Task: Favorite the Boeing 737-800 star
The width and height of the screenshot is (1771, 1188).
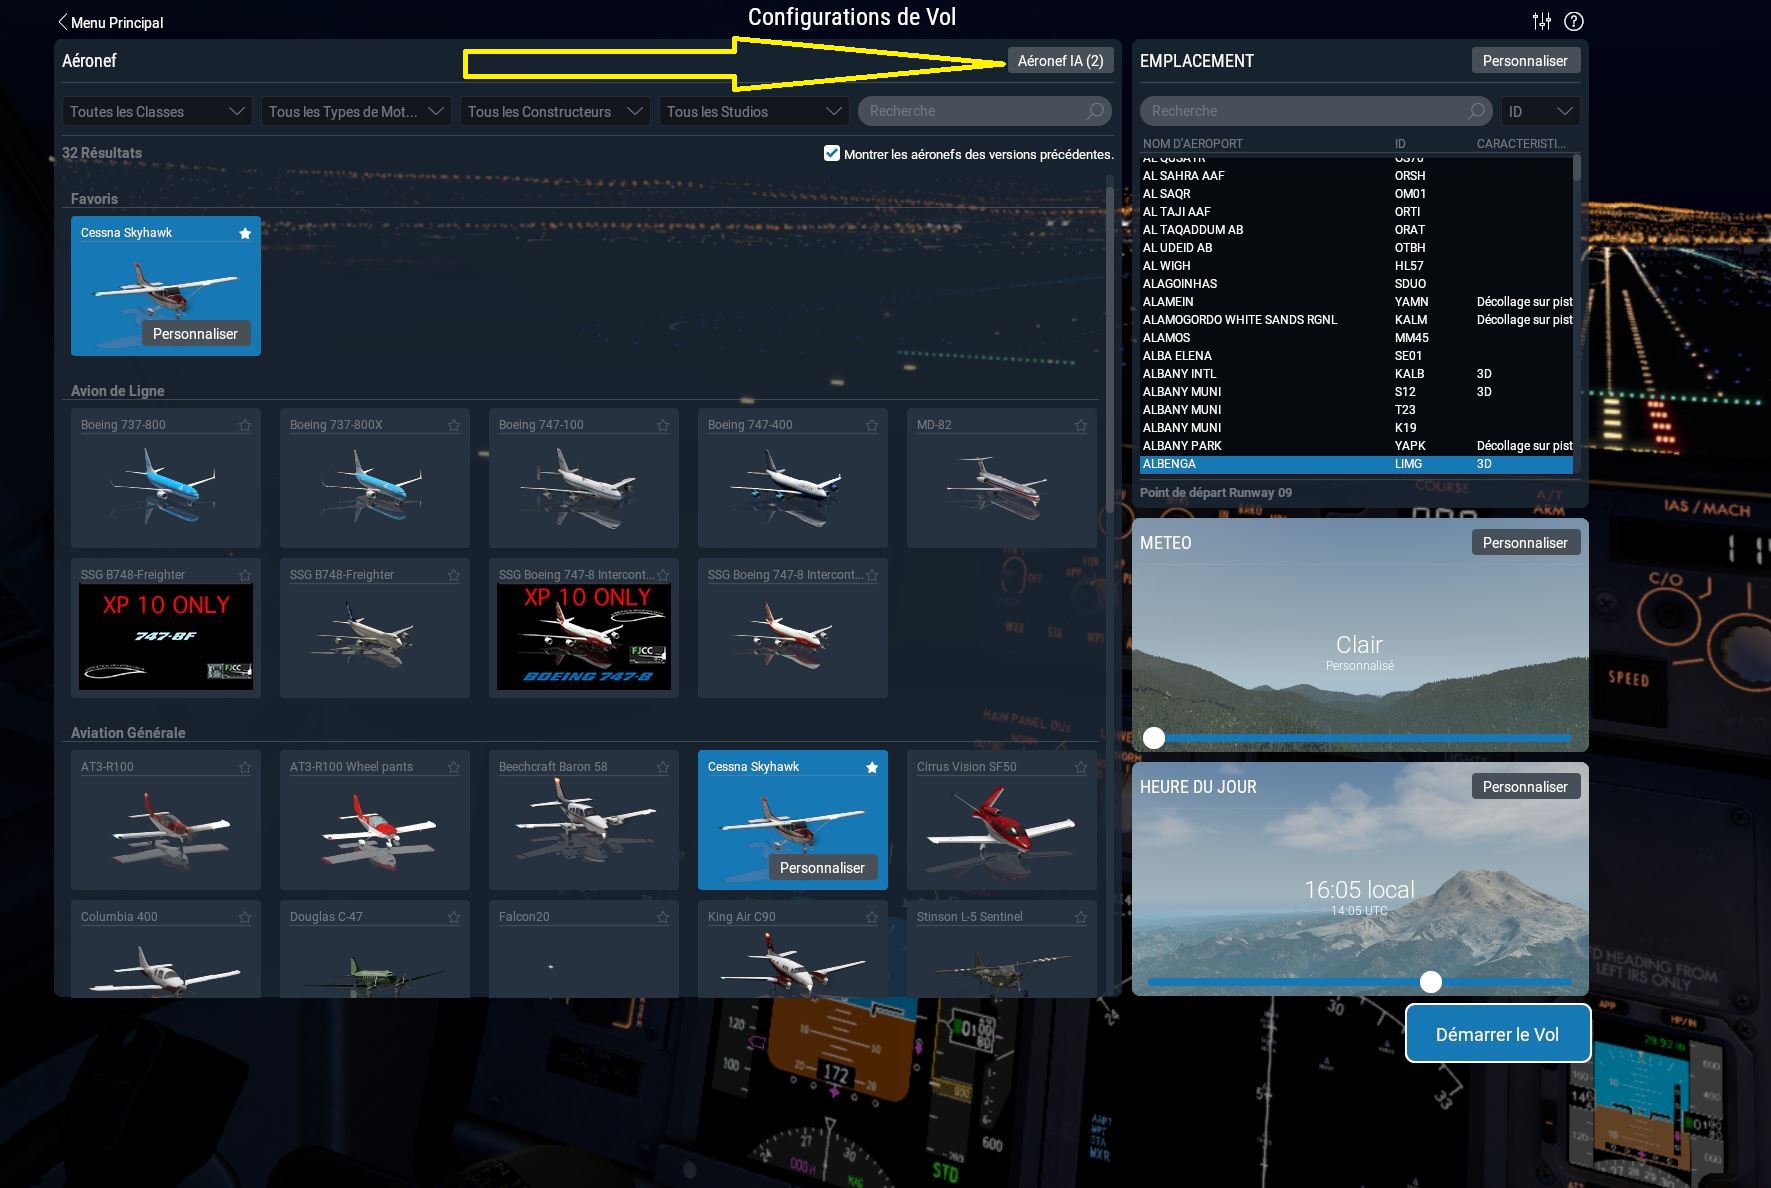Action: coord(245,425)
